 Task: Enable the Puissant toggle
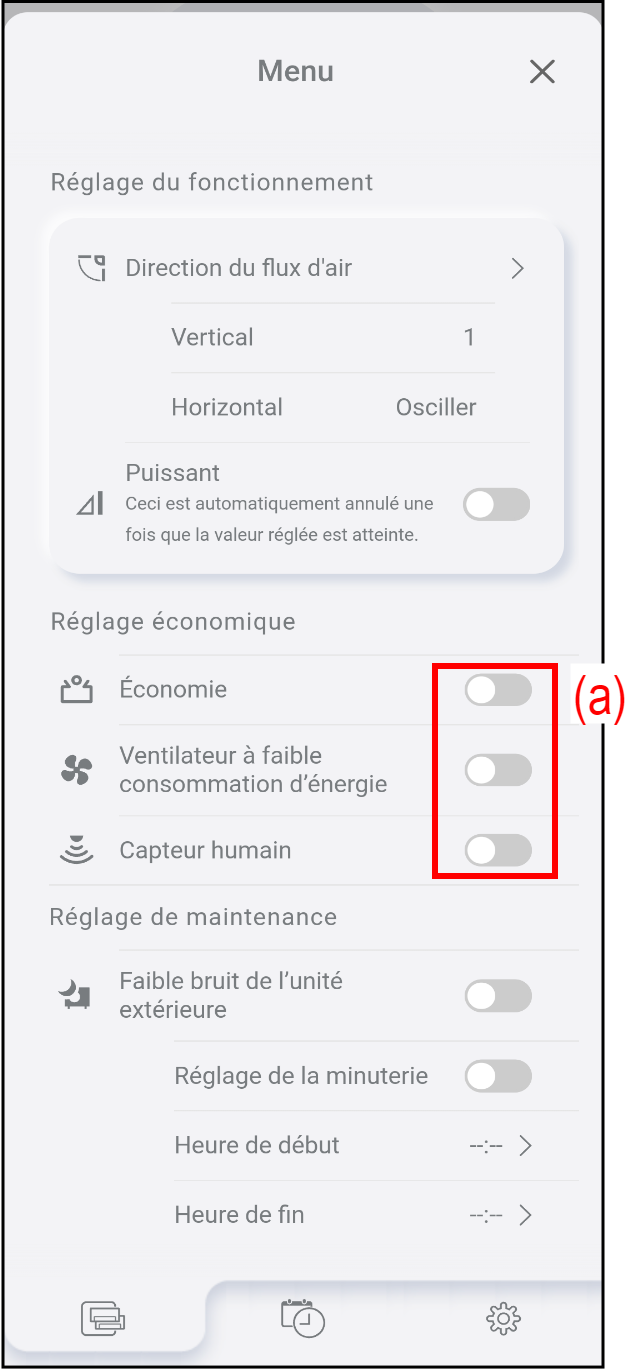pyautogui.click(x=496, y=505)
